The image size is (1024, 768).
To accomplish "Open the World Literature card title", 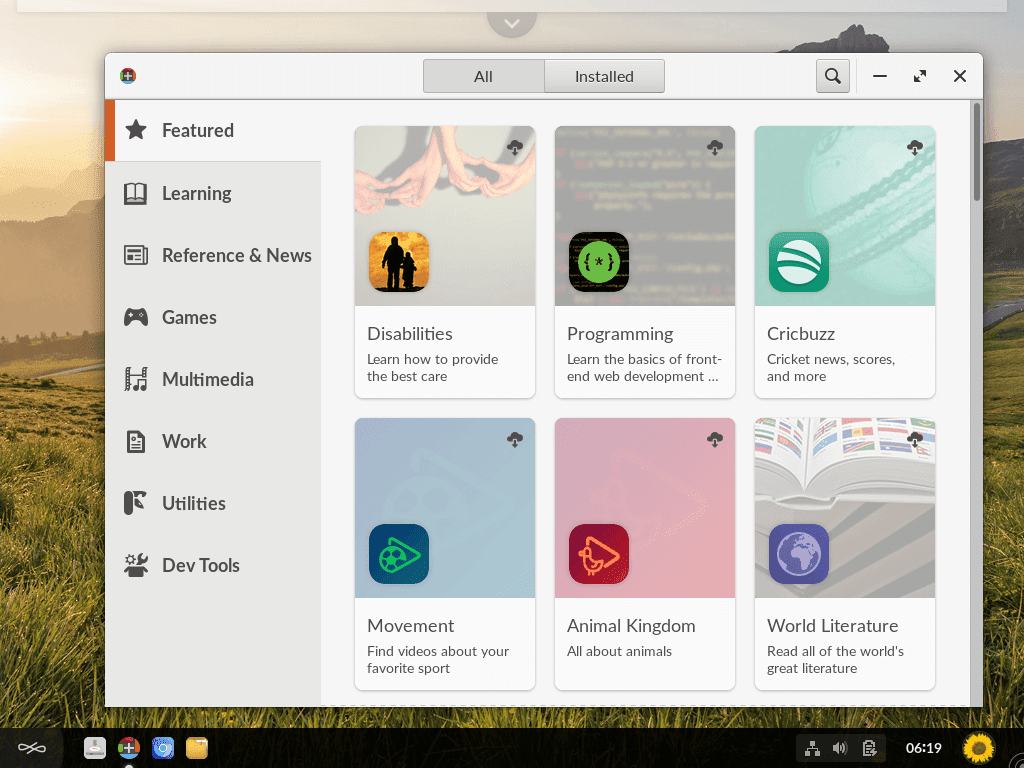I will point(833,626).
